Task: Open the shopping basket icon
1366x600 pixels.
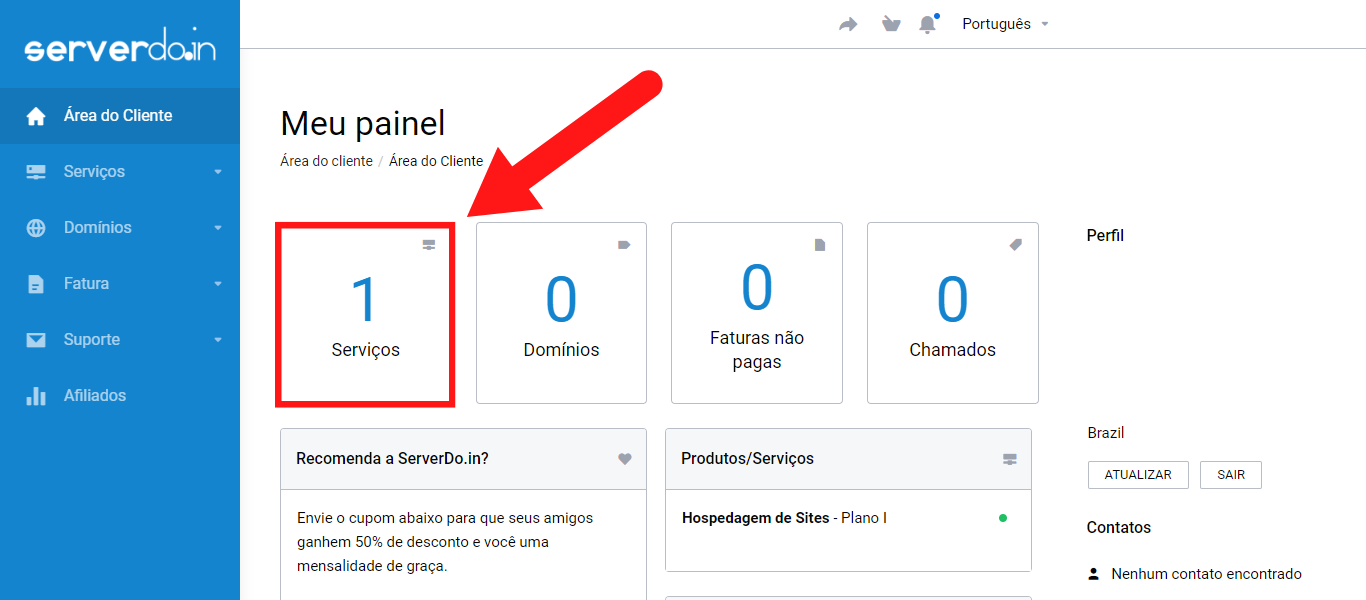Action: 890,24
